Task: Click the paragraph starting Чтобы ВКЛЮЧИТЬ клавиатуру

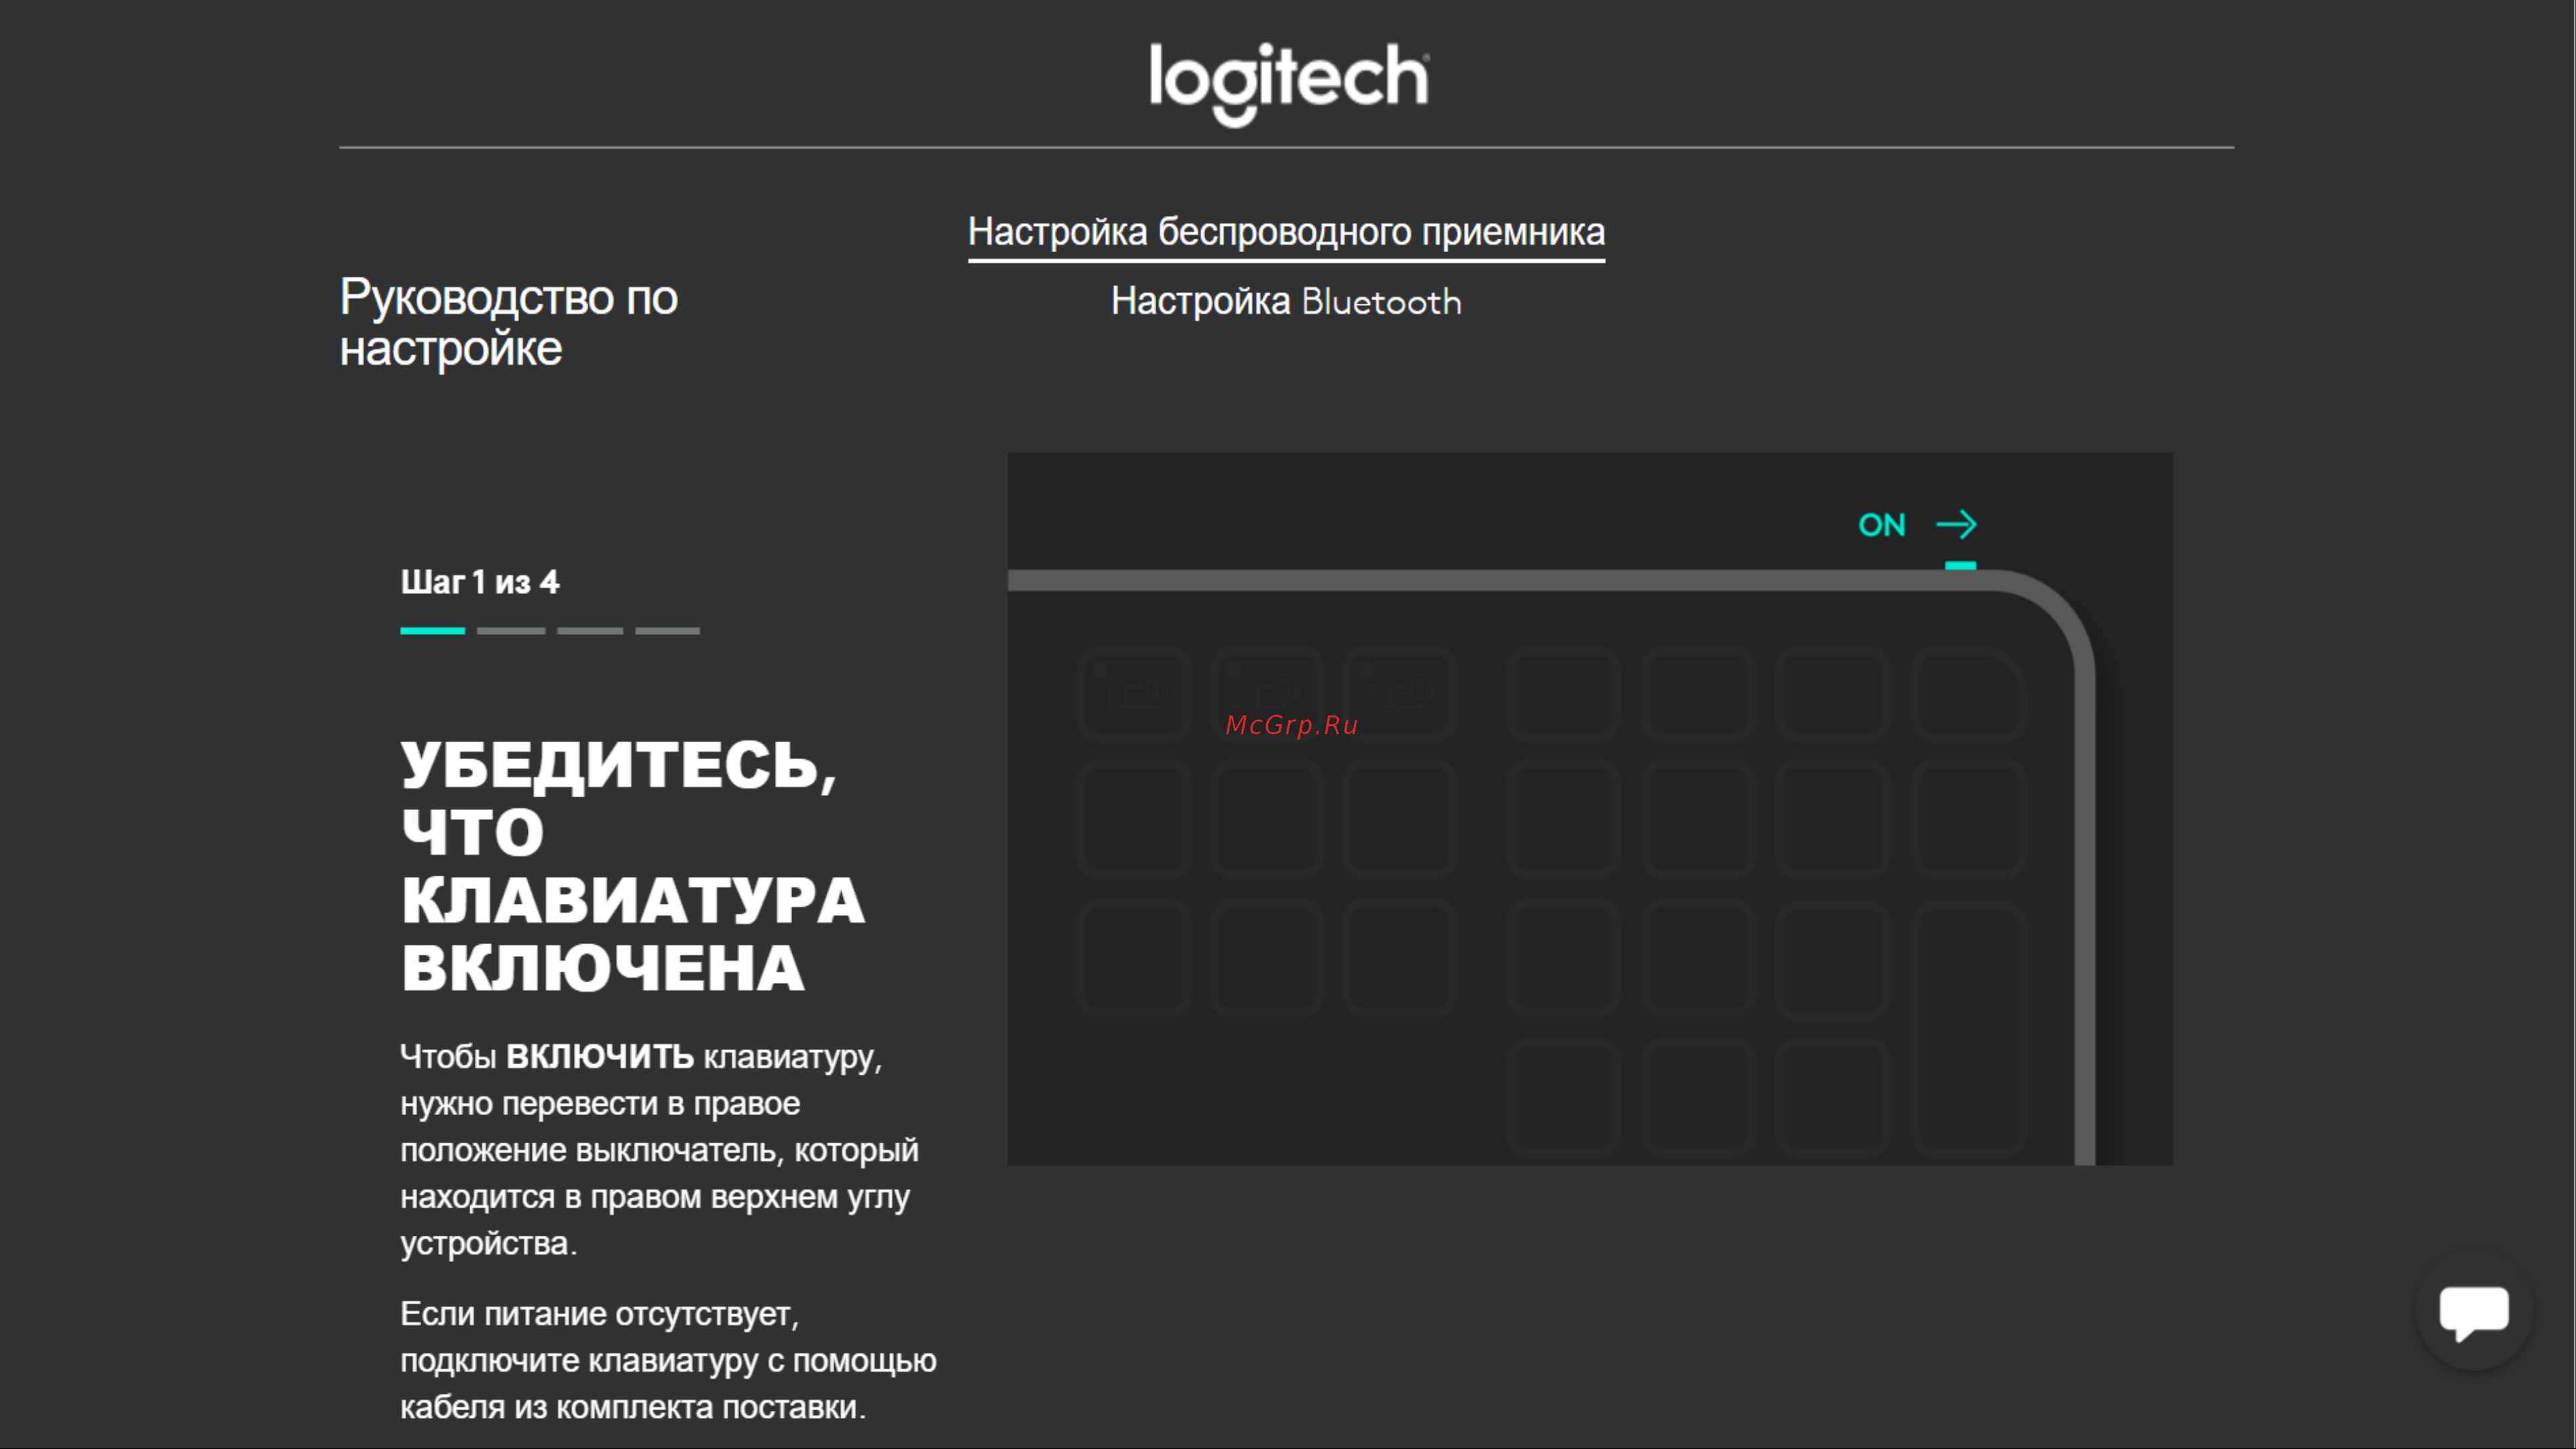Action: [x=660, y=1149]
